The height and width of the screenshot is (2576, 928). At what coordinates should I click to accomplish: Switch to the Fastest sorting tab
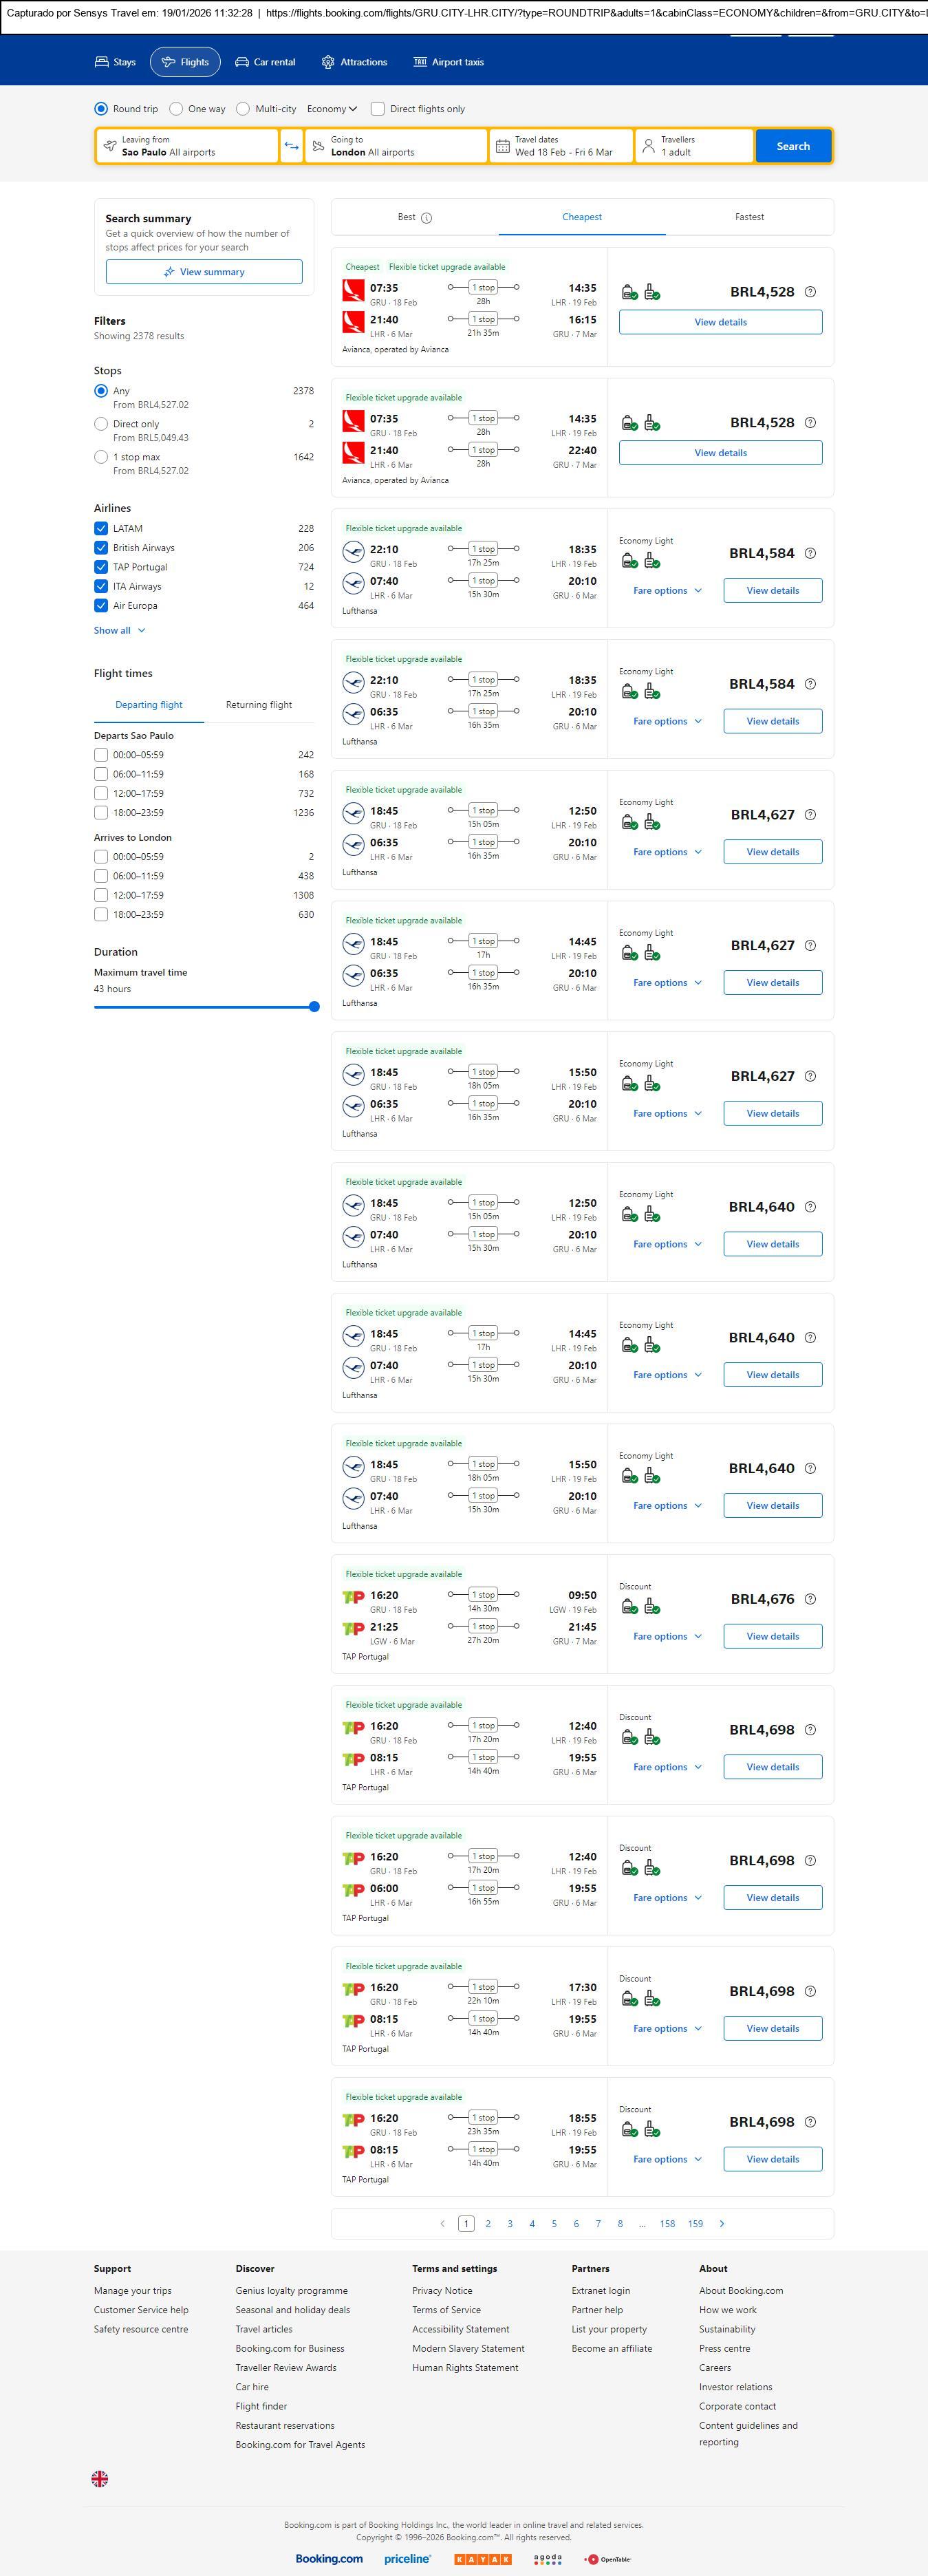tap(749, 217)
